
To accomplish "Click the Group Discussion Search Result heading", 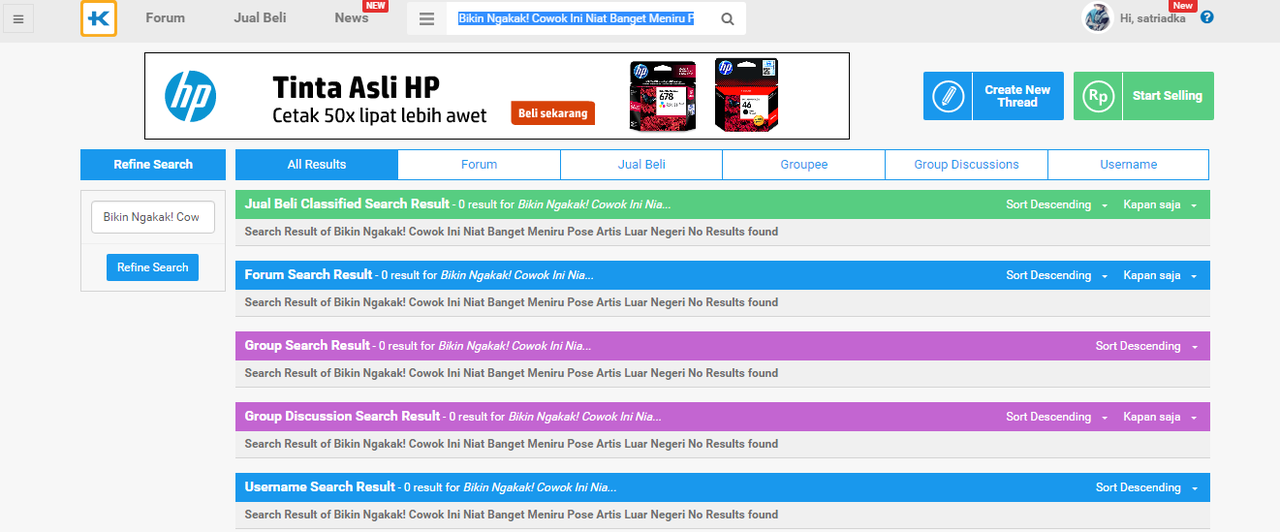I will (342, 416).
